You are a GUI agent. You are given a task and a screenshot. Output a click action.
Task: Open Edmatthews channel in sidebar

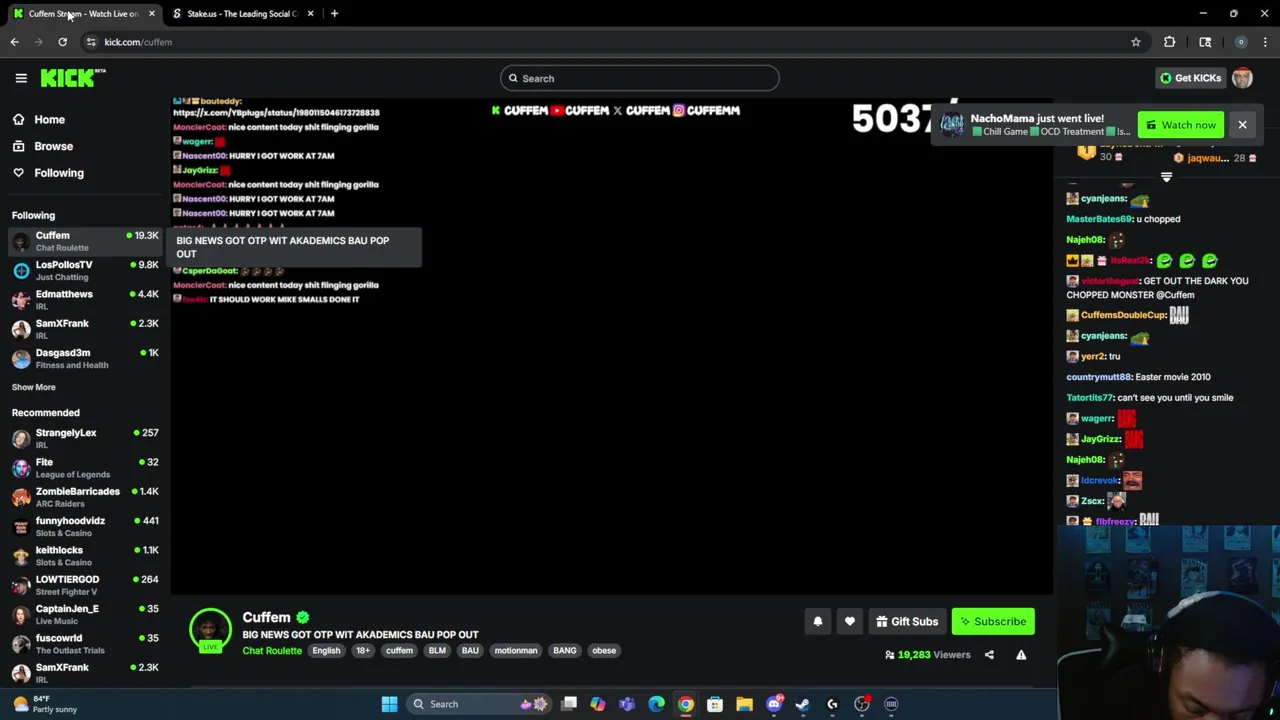pos(85,299)
